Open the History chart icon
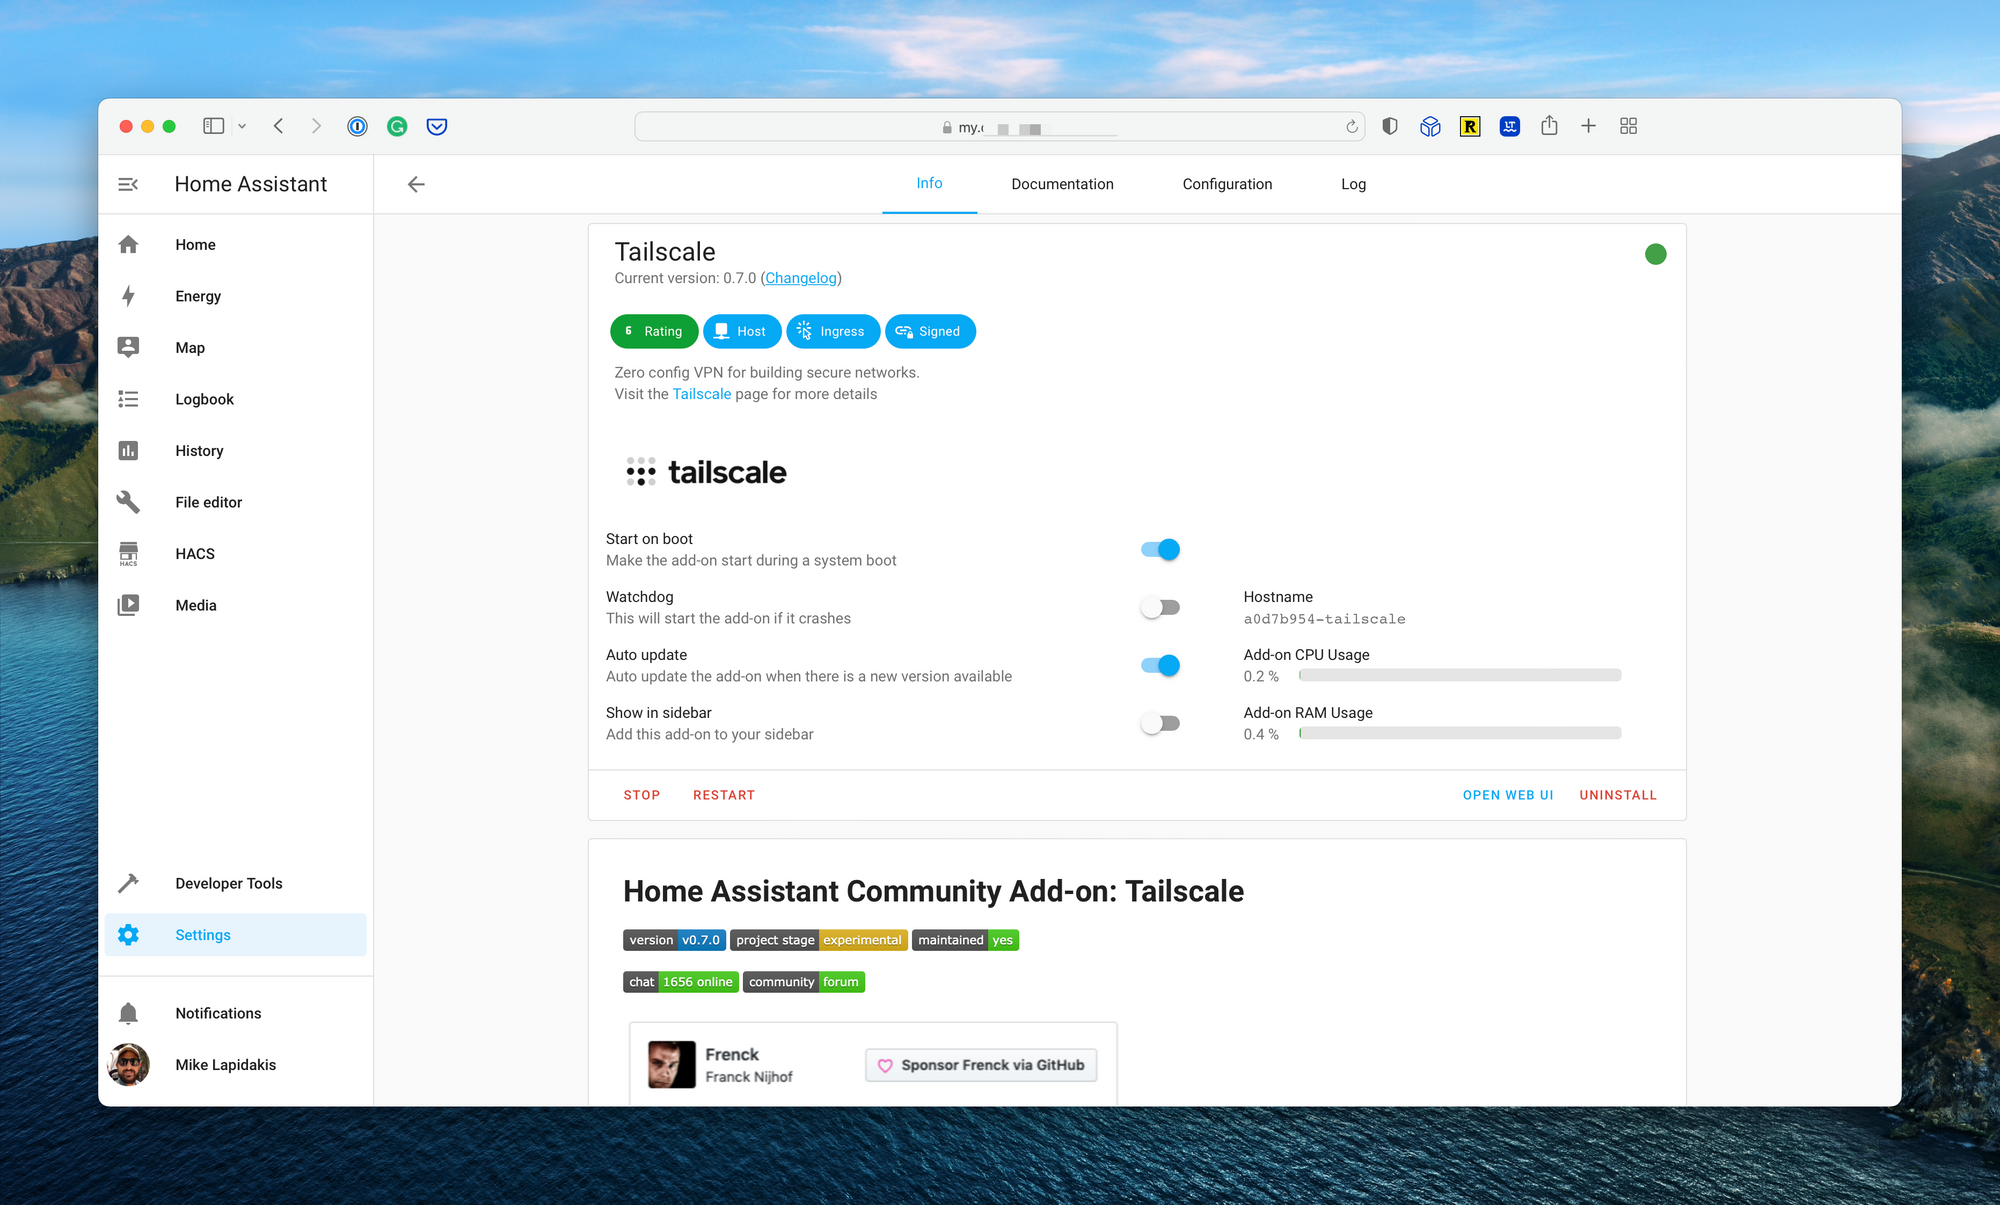Image resolution: width=2000 pixels, height=1205 pixels. (x=128, y=451)
